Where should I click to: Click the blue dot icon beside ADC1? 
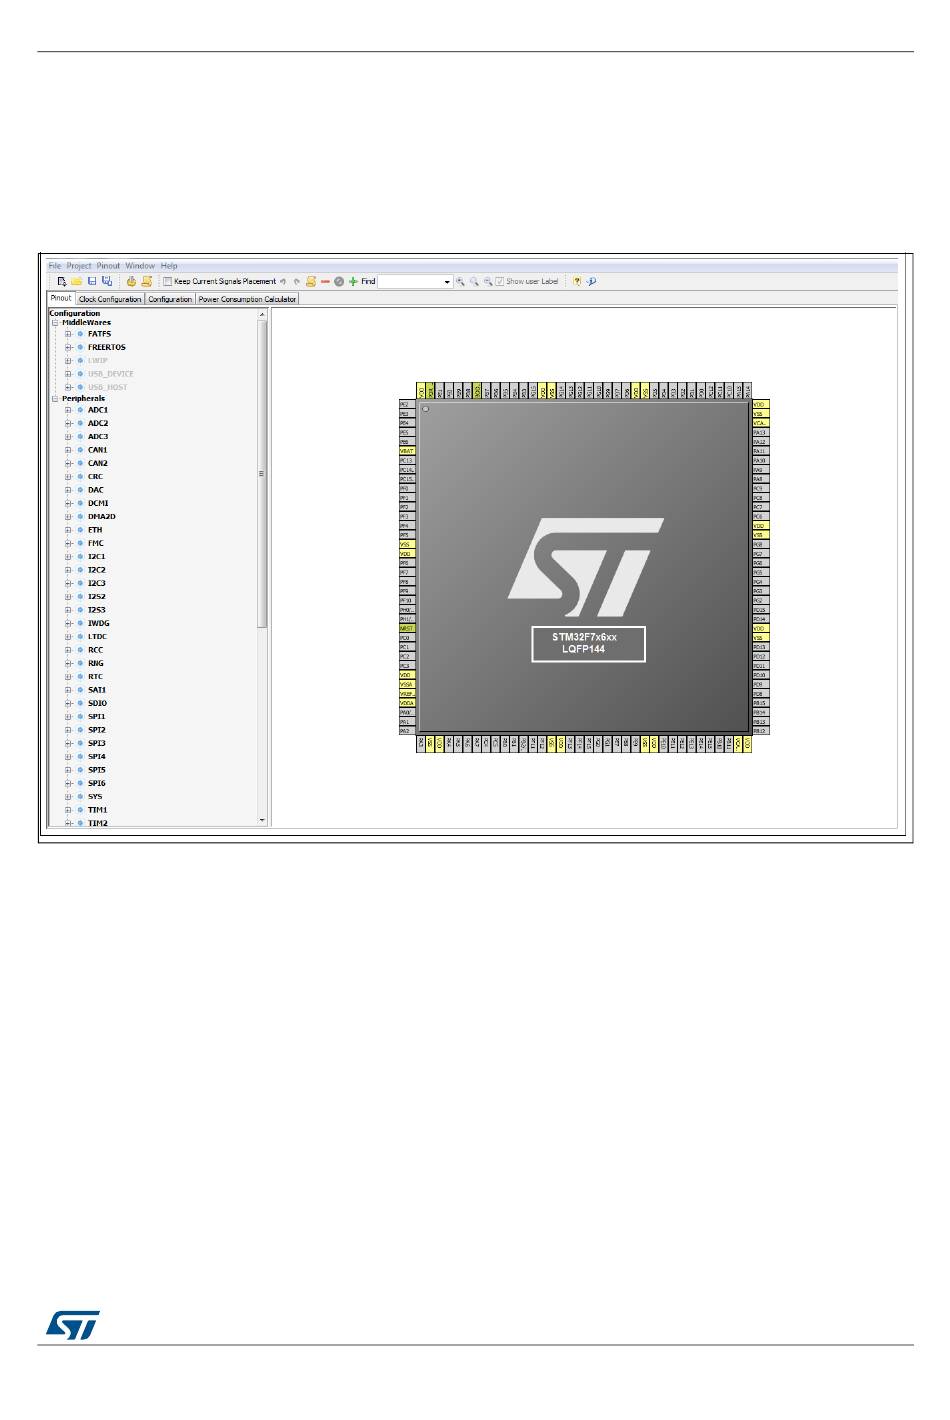(80, 410)
